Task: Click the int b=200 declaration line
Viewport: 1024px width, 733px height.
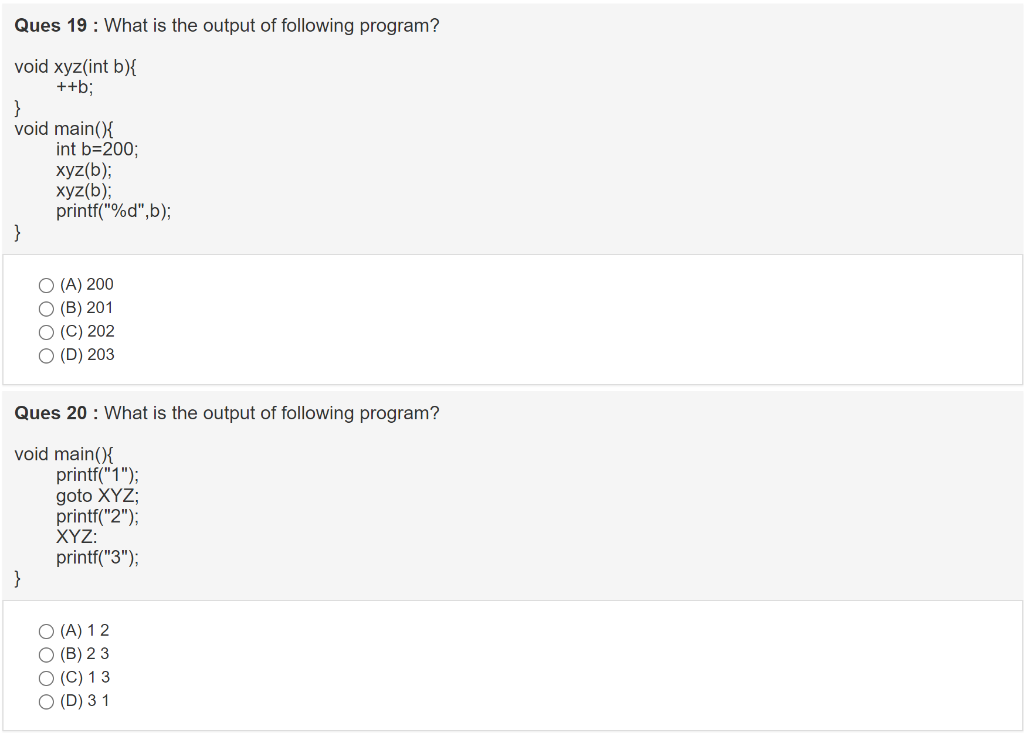Action: click(97, 148)
